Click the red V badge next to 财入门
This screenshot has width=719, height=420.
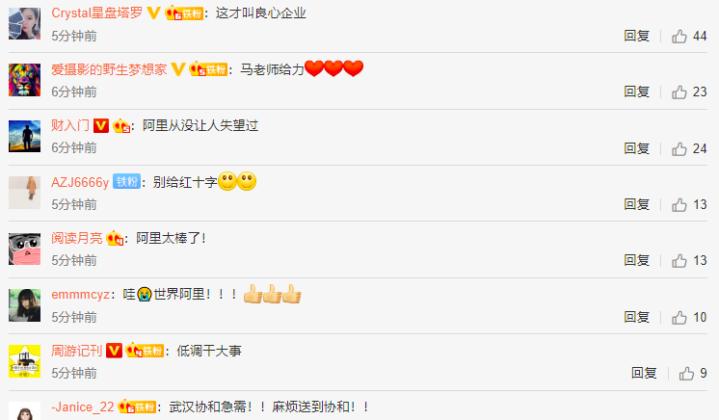coord(101,125)
